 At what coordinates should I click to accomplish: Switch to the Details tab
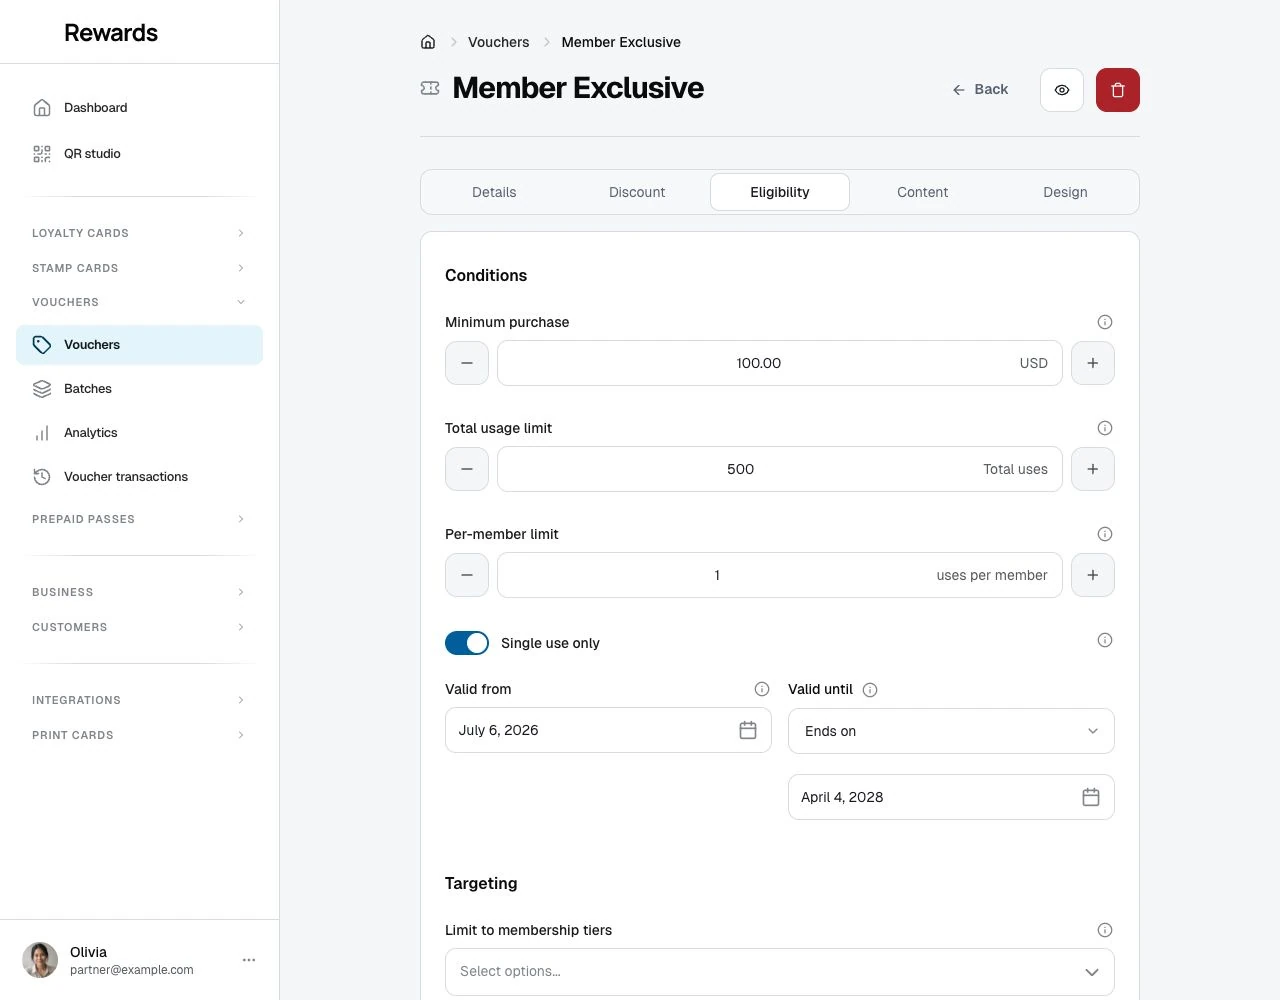[x=494, y=192]
